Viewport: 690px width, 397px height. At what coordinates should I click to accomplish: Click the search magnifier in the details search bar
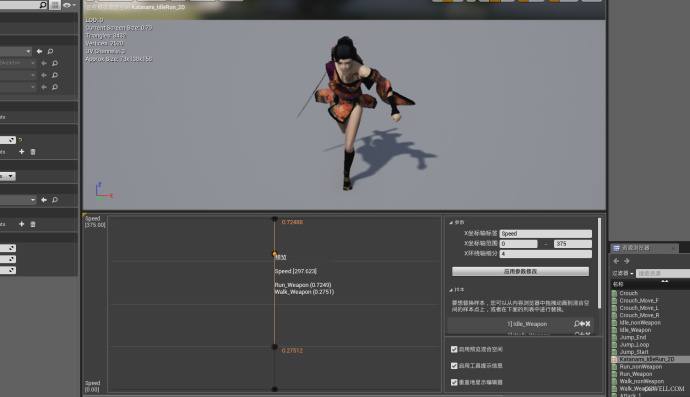(x=43, y=5)
